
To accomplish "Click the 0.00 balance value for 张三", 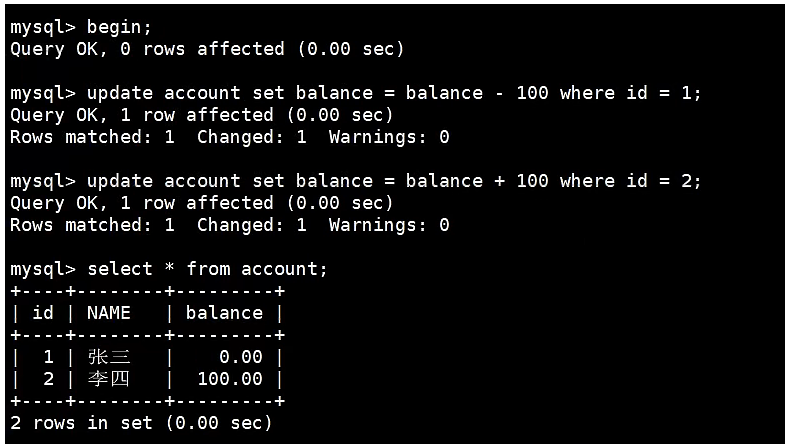I will click(x=241, y=357).
